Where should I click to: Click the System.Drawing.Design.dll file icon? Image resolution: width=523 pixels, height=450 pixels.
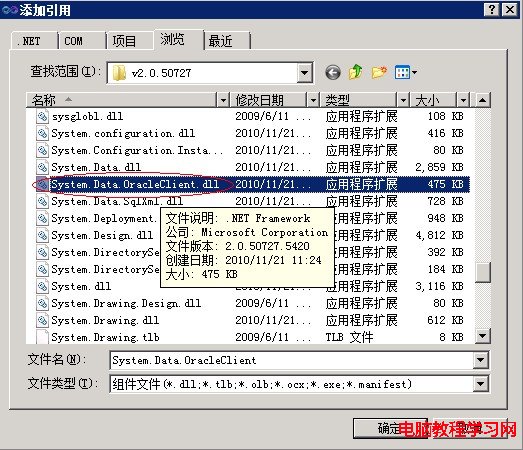42,303
